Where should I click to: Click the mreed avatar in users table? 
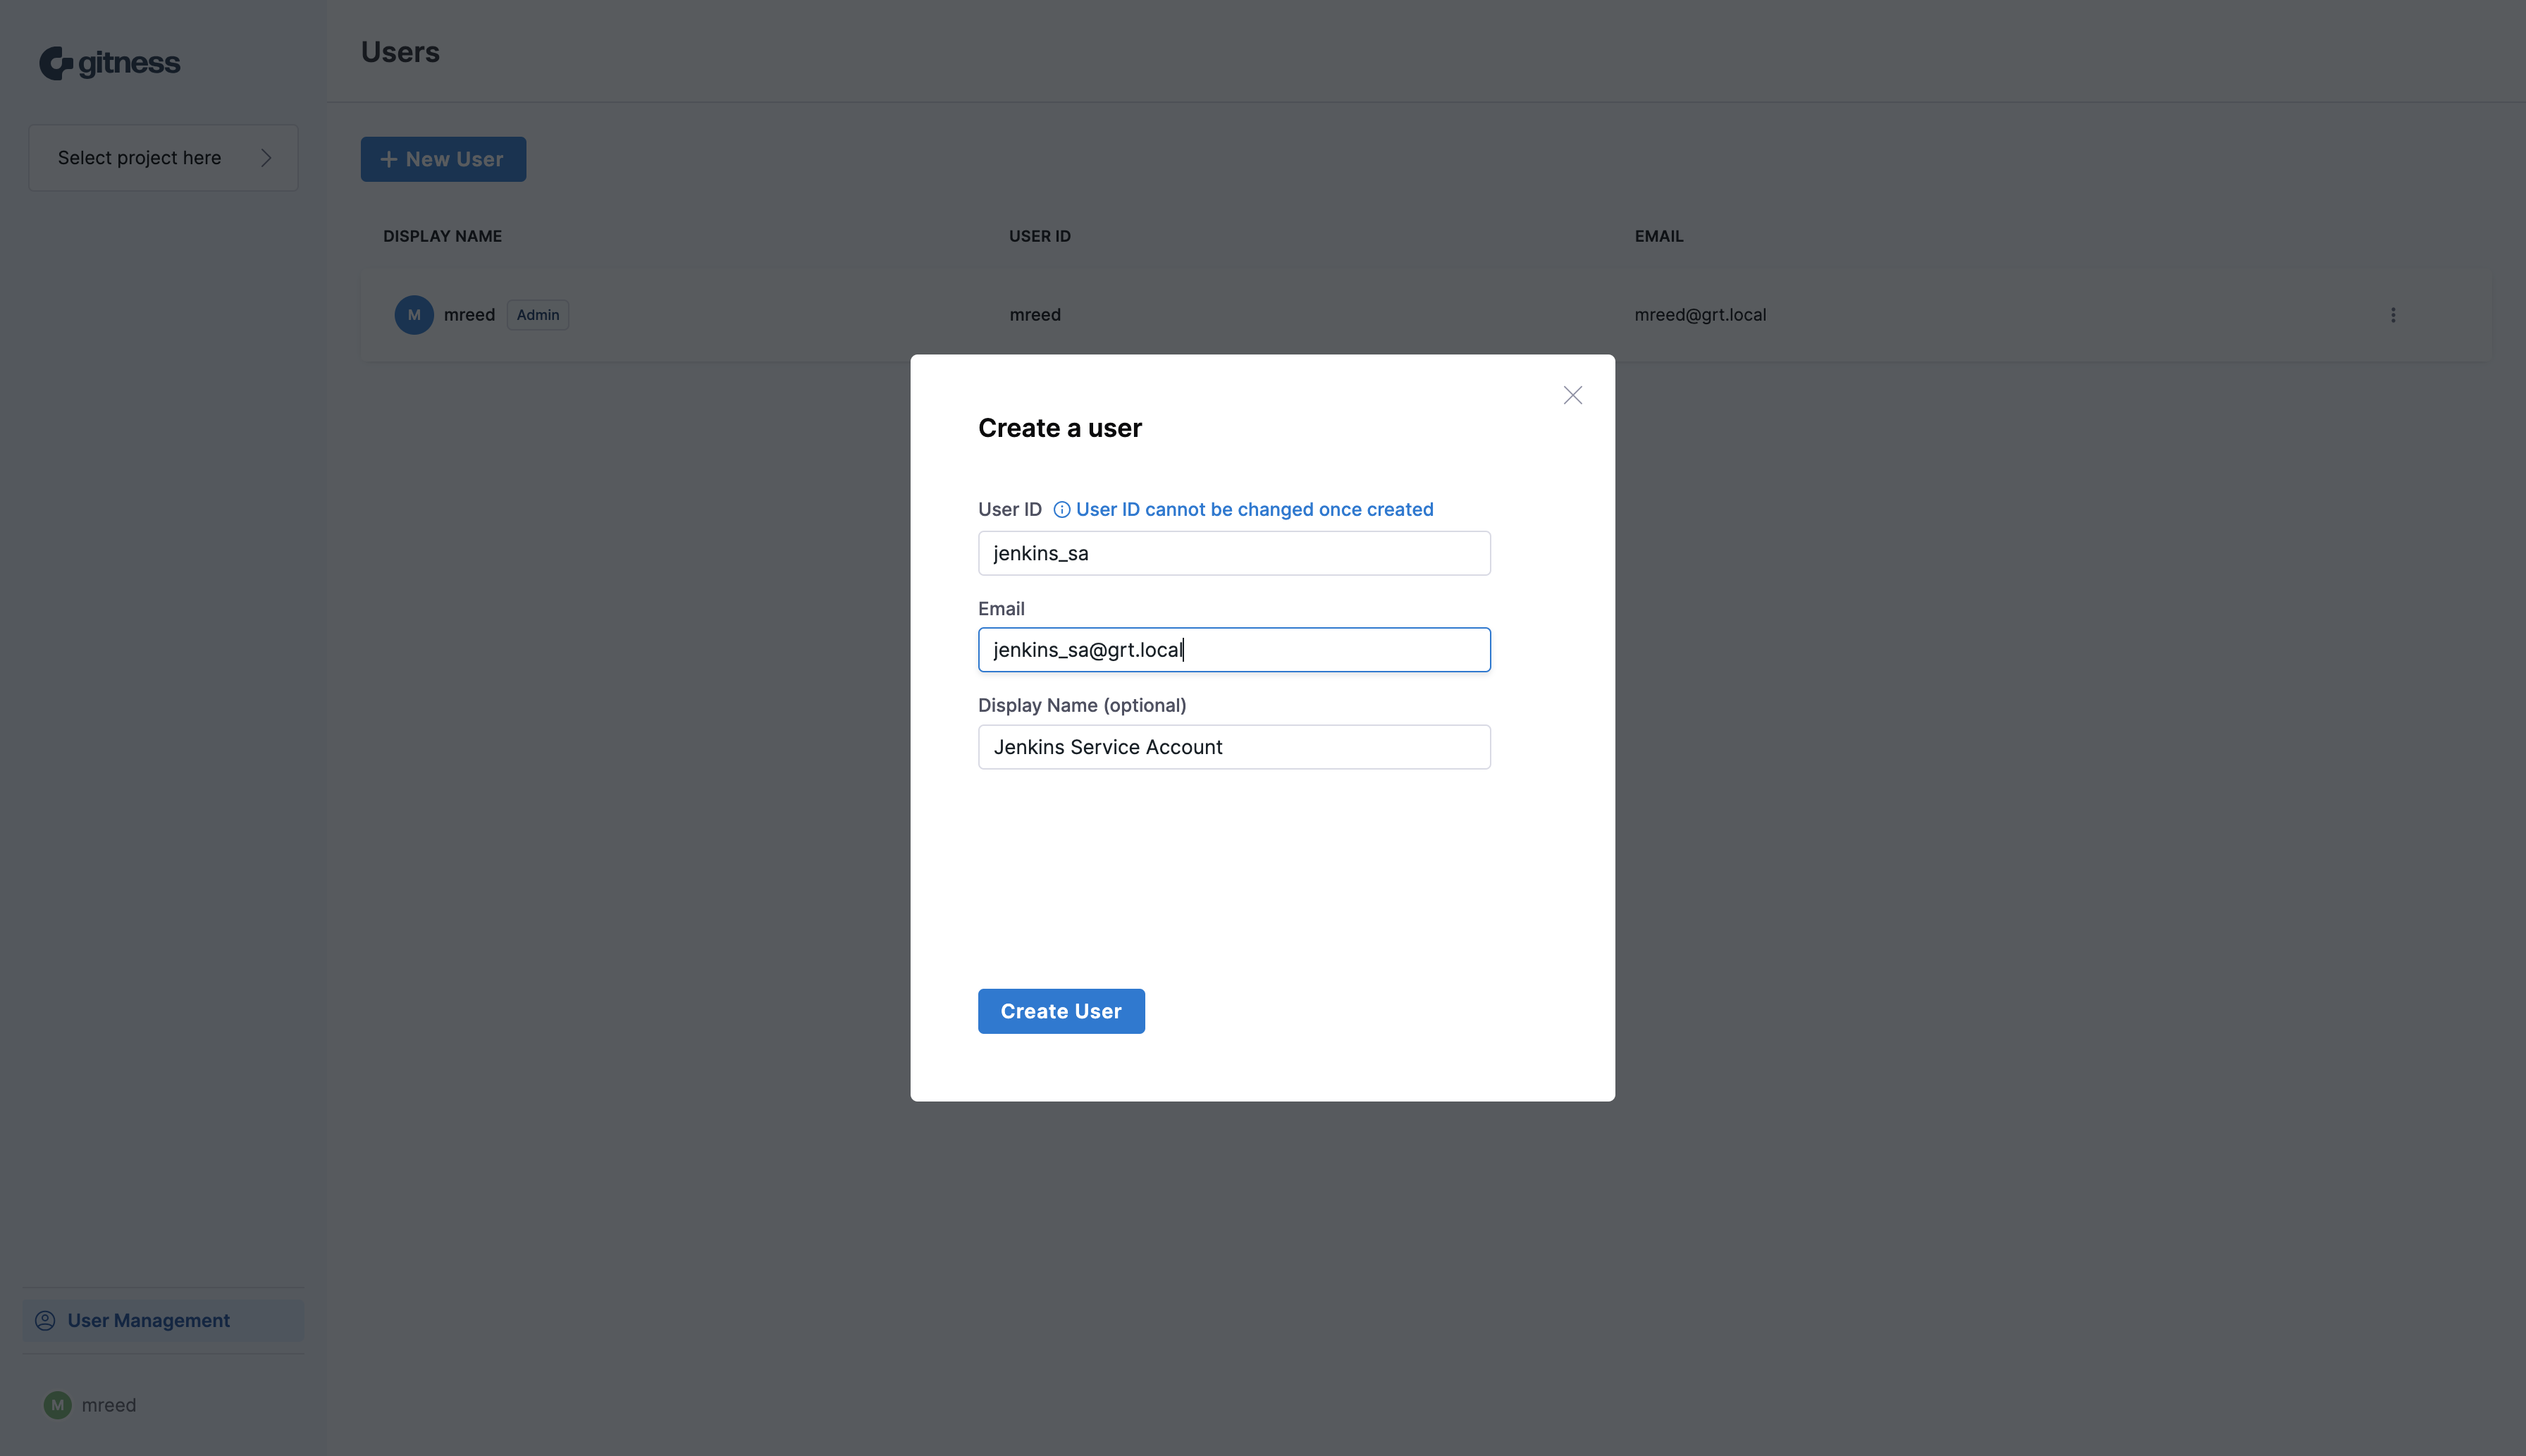coord(414,315)
